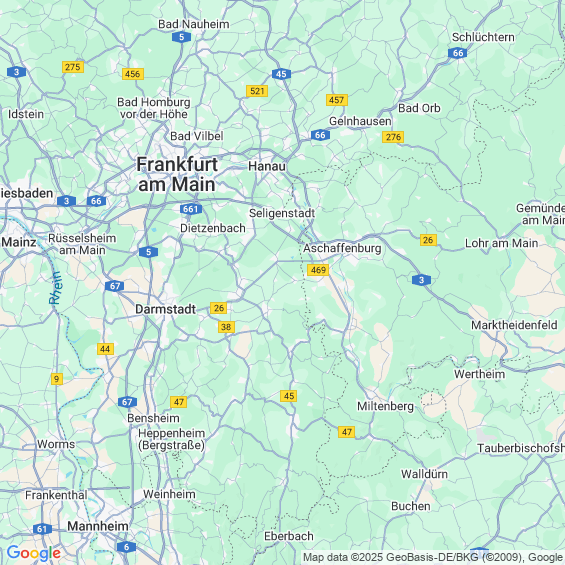565x565 pixels.
Task: Click the Map data copyright attribution
Action: pos(433,557)
